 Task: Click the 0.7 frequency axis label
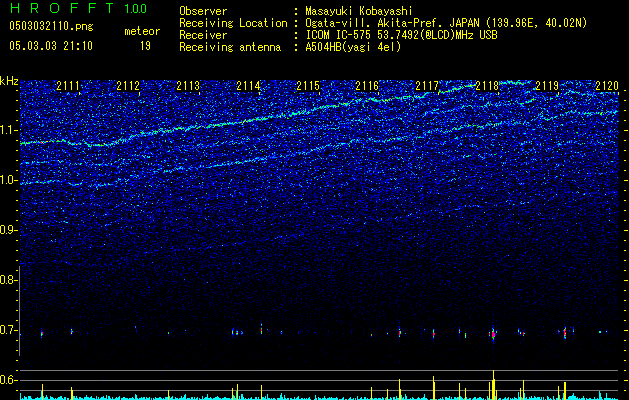[x=8, y=330]
